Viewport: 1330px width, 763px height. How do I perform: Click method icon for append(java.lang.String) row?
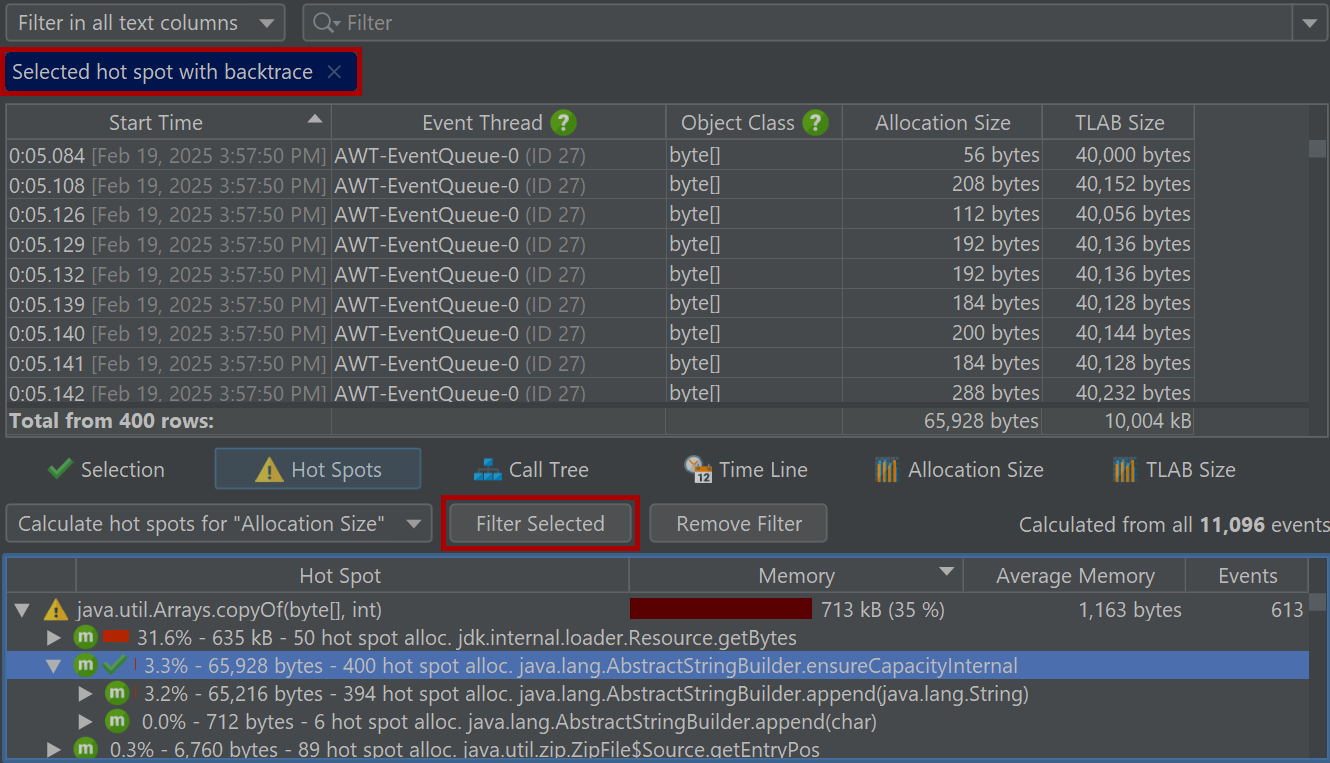click(117, 693)
